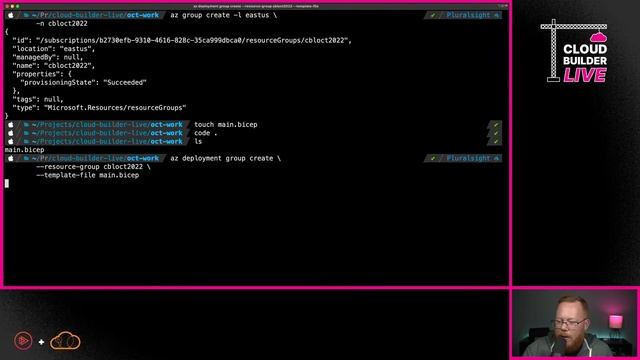This screenshot has height=360, width=640.
Task: Click the "touch main.bicep" command text
Action: click(x=226, y=124)
